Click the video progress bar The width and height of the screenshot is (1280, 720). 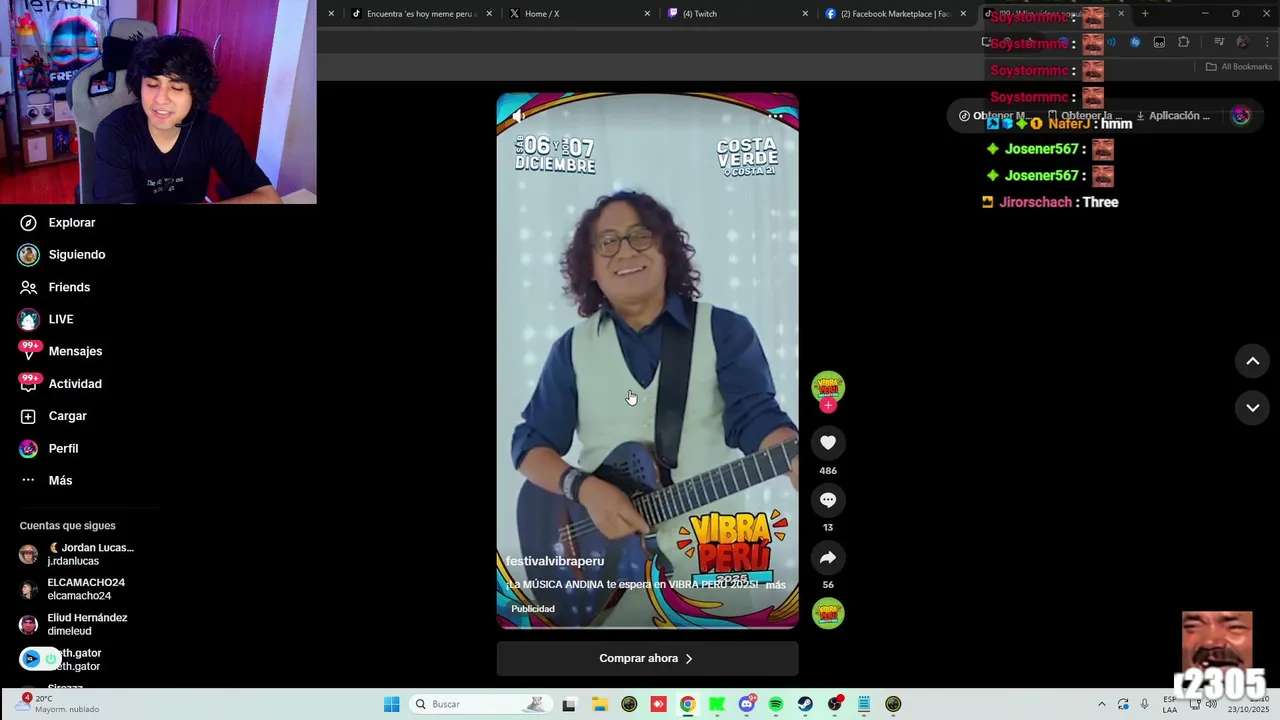(x=647, y=627)
